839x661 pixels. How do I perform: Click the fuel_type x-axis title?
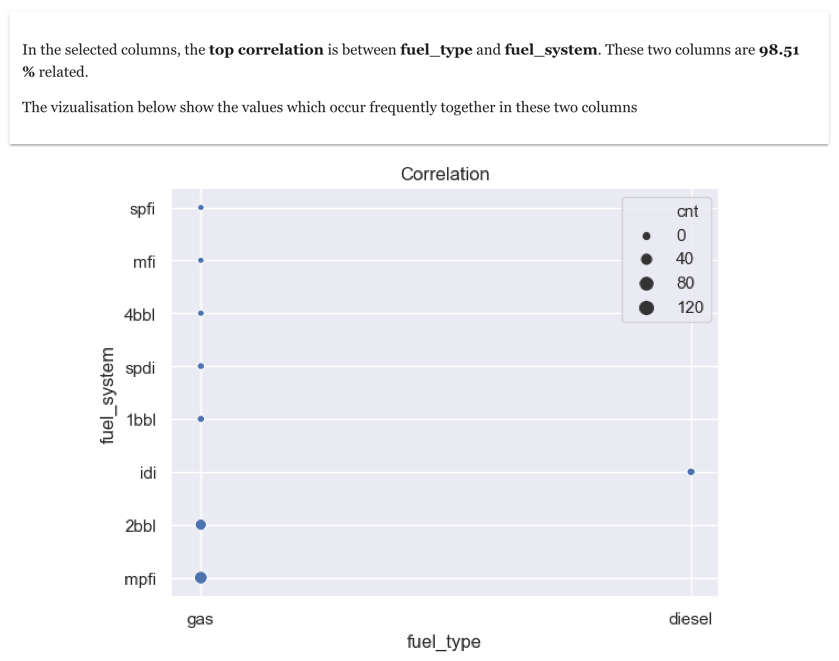(443, 642)
